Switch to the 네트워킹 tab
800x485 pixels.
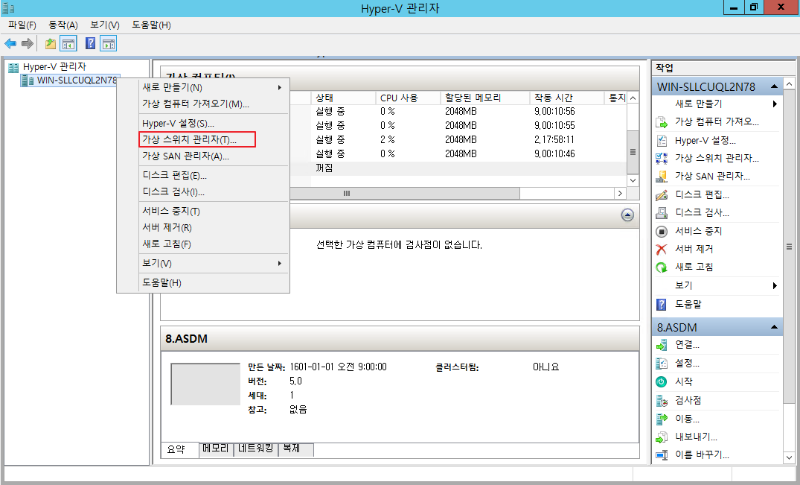pyautogui.click(x=256, y=449)
